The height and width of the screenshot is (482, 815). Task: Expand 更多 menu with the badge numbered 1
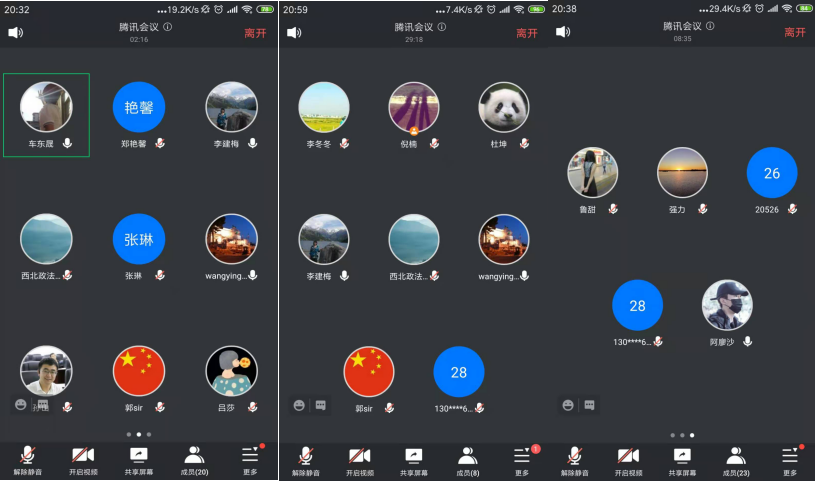pos(521,460)
